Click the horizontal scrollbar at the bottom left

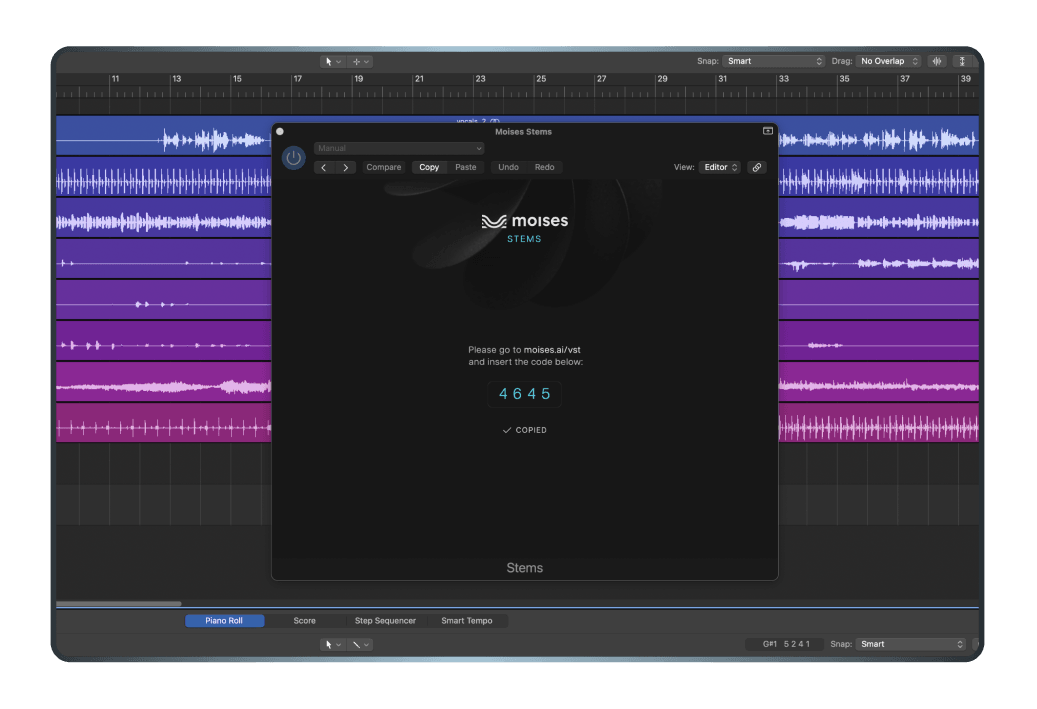(x=119, y=603)
